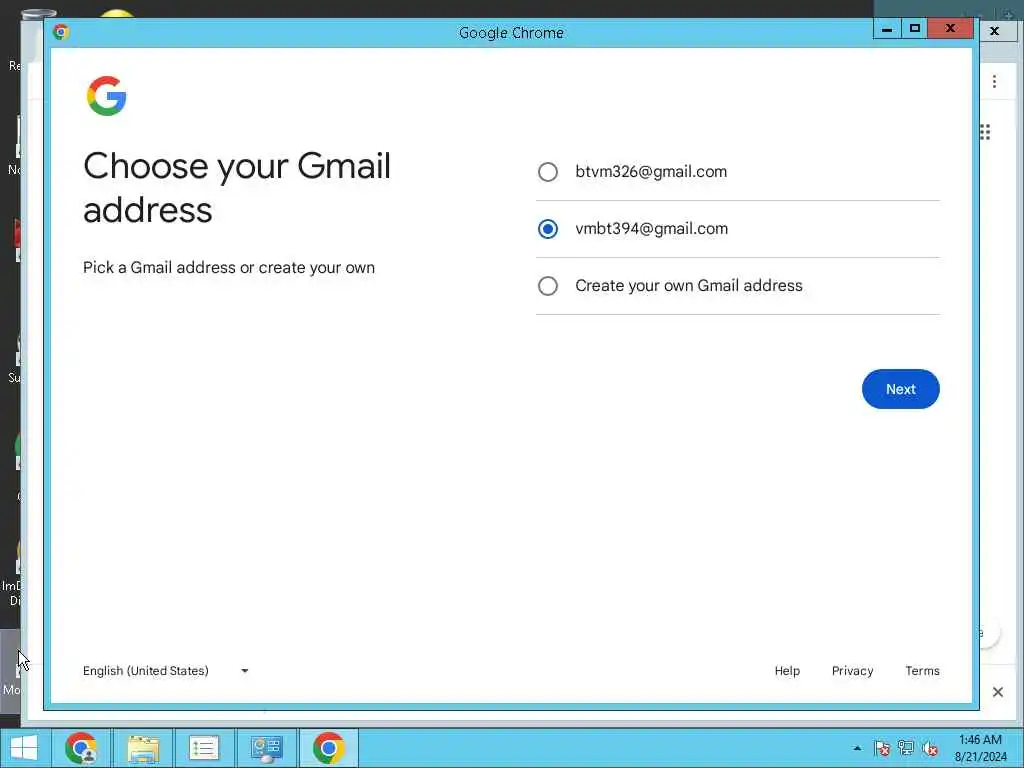Screen dimensions: 1024x768
Task: Select the vmbt394@gmail.com radio button
Action: [547, 229]
